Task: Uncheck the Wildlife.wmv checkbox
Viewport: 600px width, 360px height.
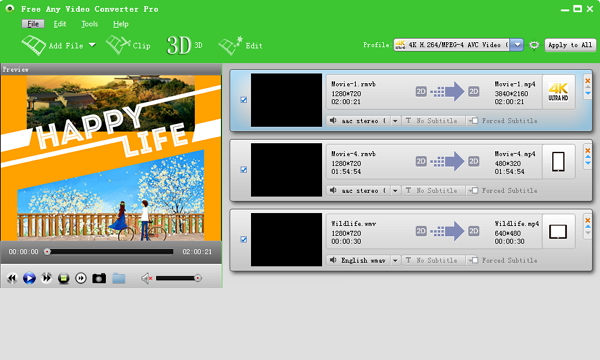Action: 243,239
